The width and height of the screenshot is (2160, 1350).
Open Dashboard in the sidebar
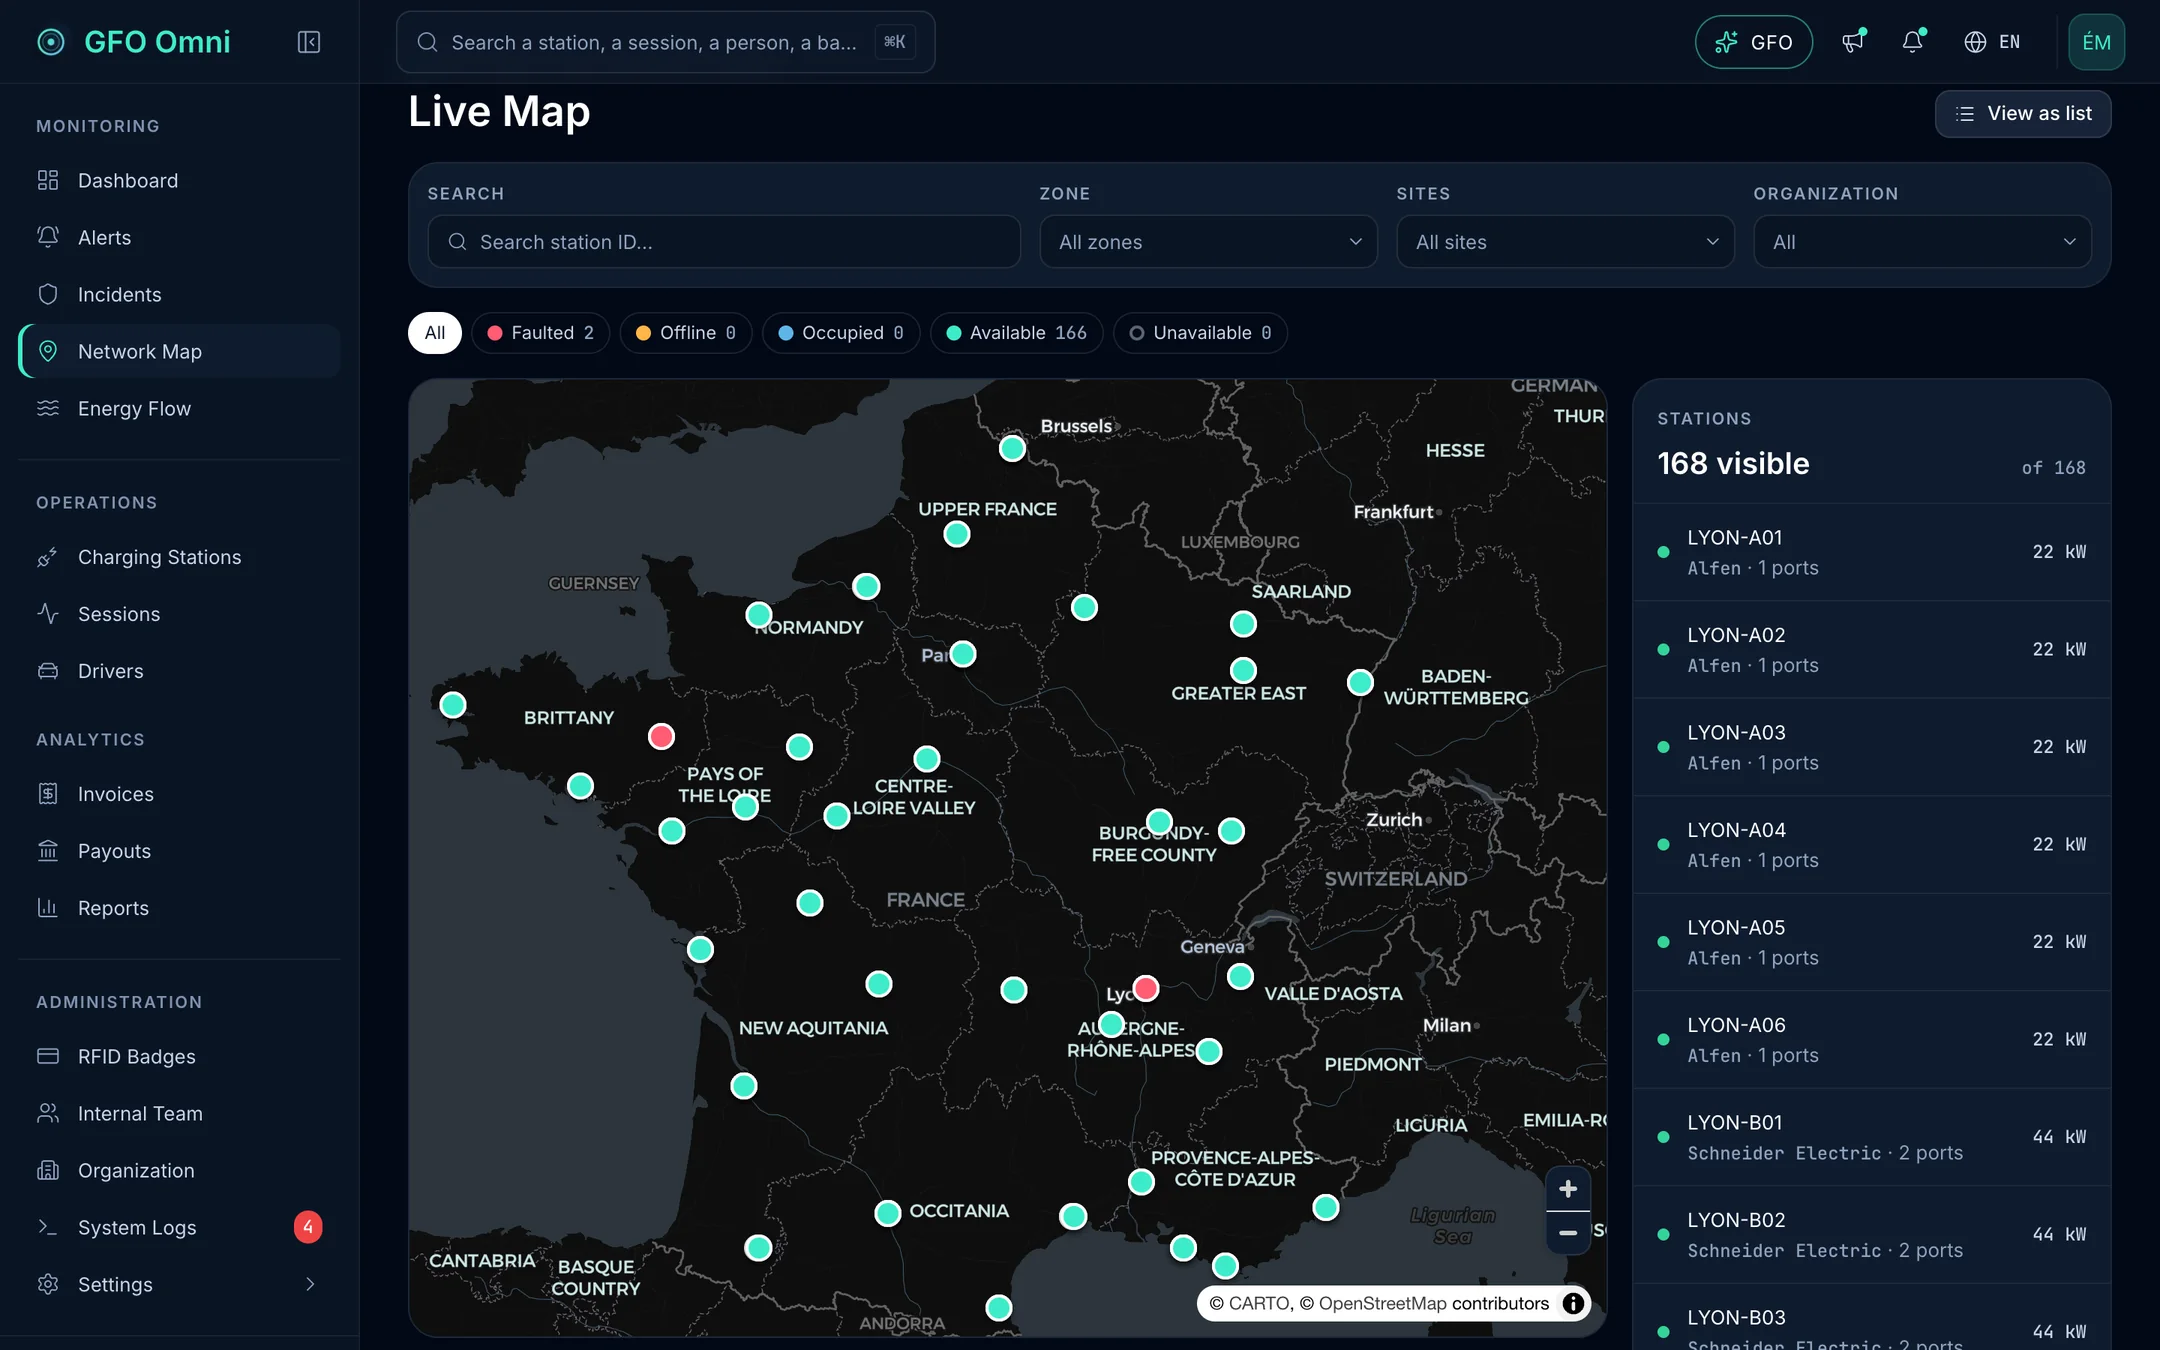180,181
